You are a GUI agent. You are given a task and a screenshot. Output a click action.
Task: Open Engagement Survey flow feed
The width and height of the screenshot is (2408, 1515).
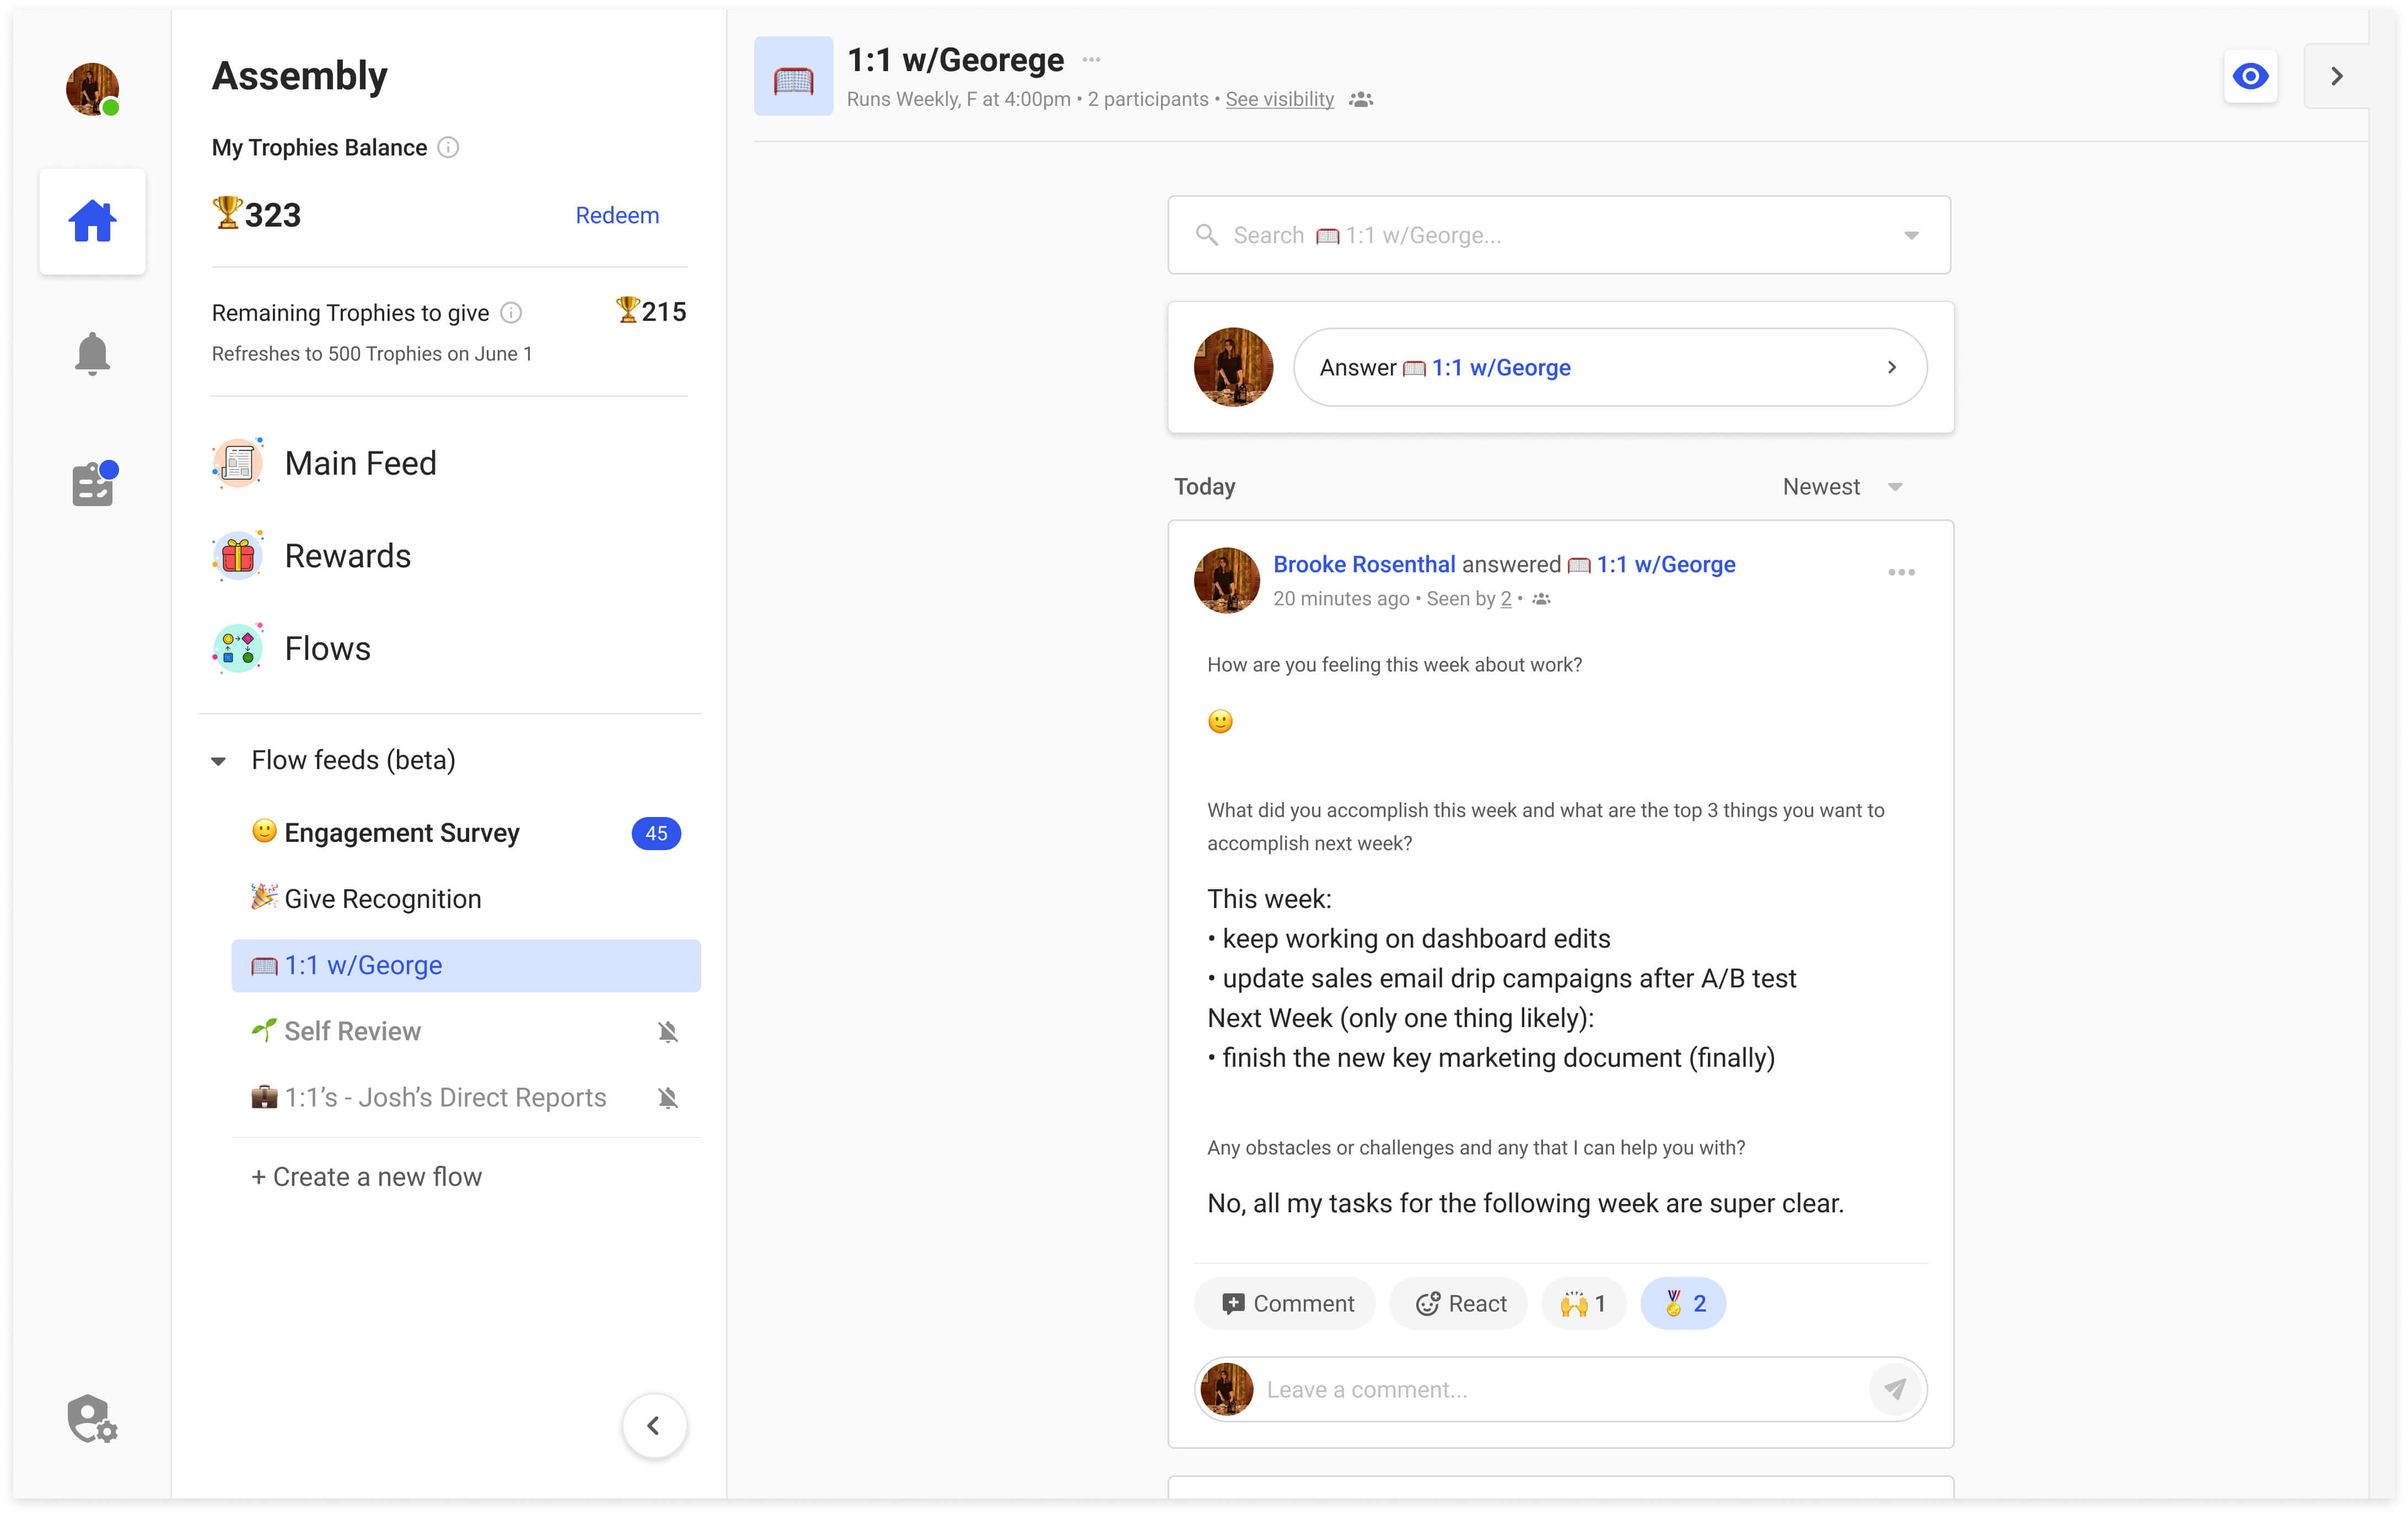click(x=465, y=833)
